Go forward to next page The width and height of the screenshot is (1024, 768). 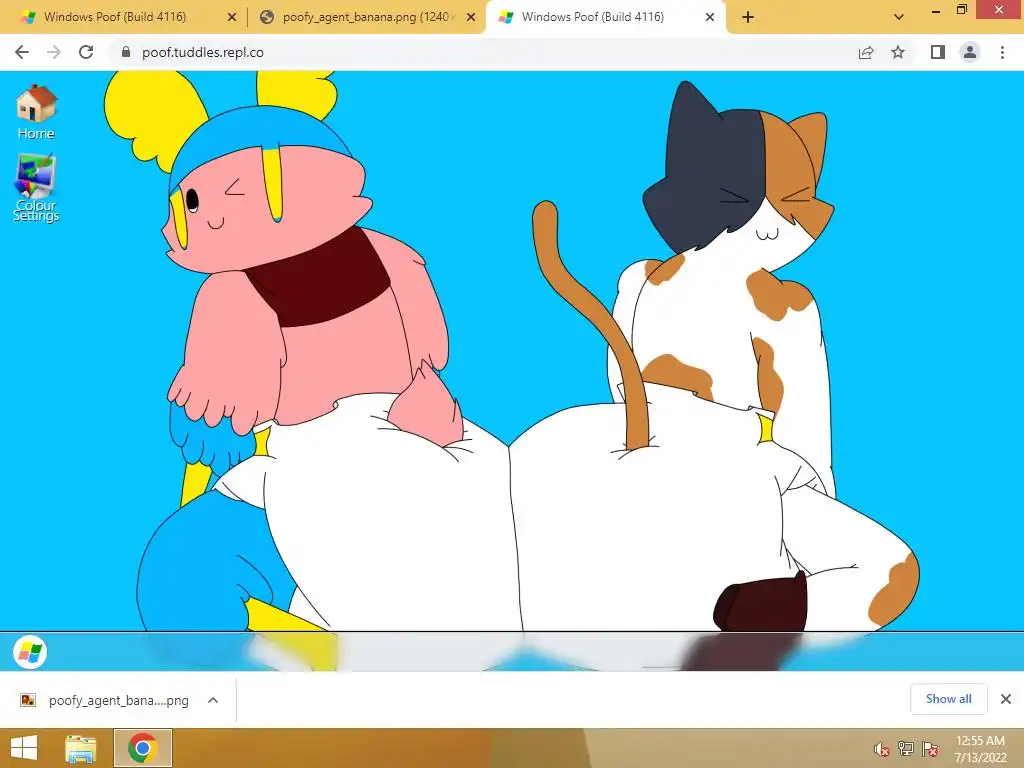54,52
